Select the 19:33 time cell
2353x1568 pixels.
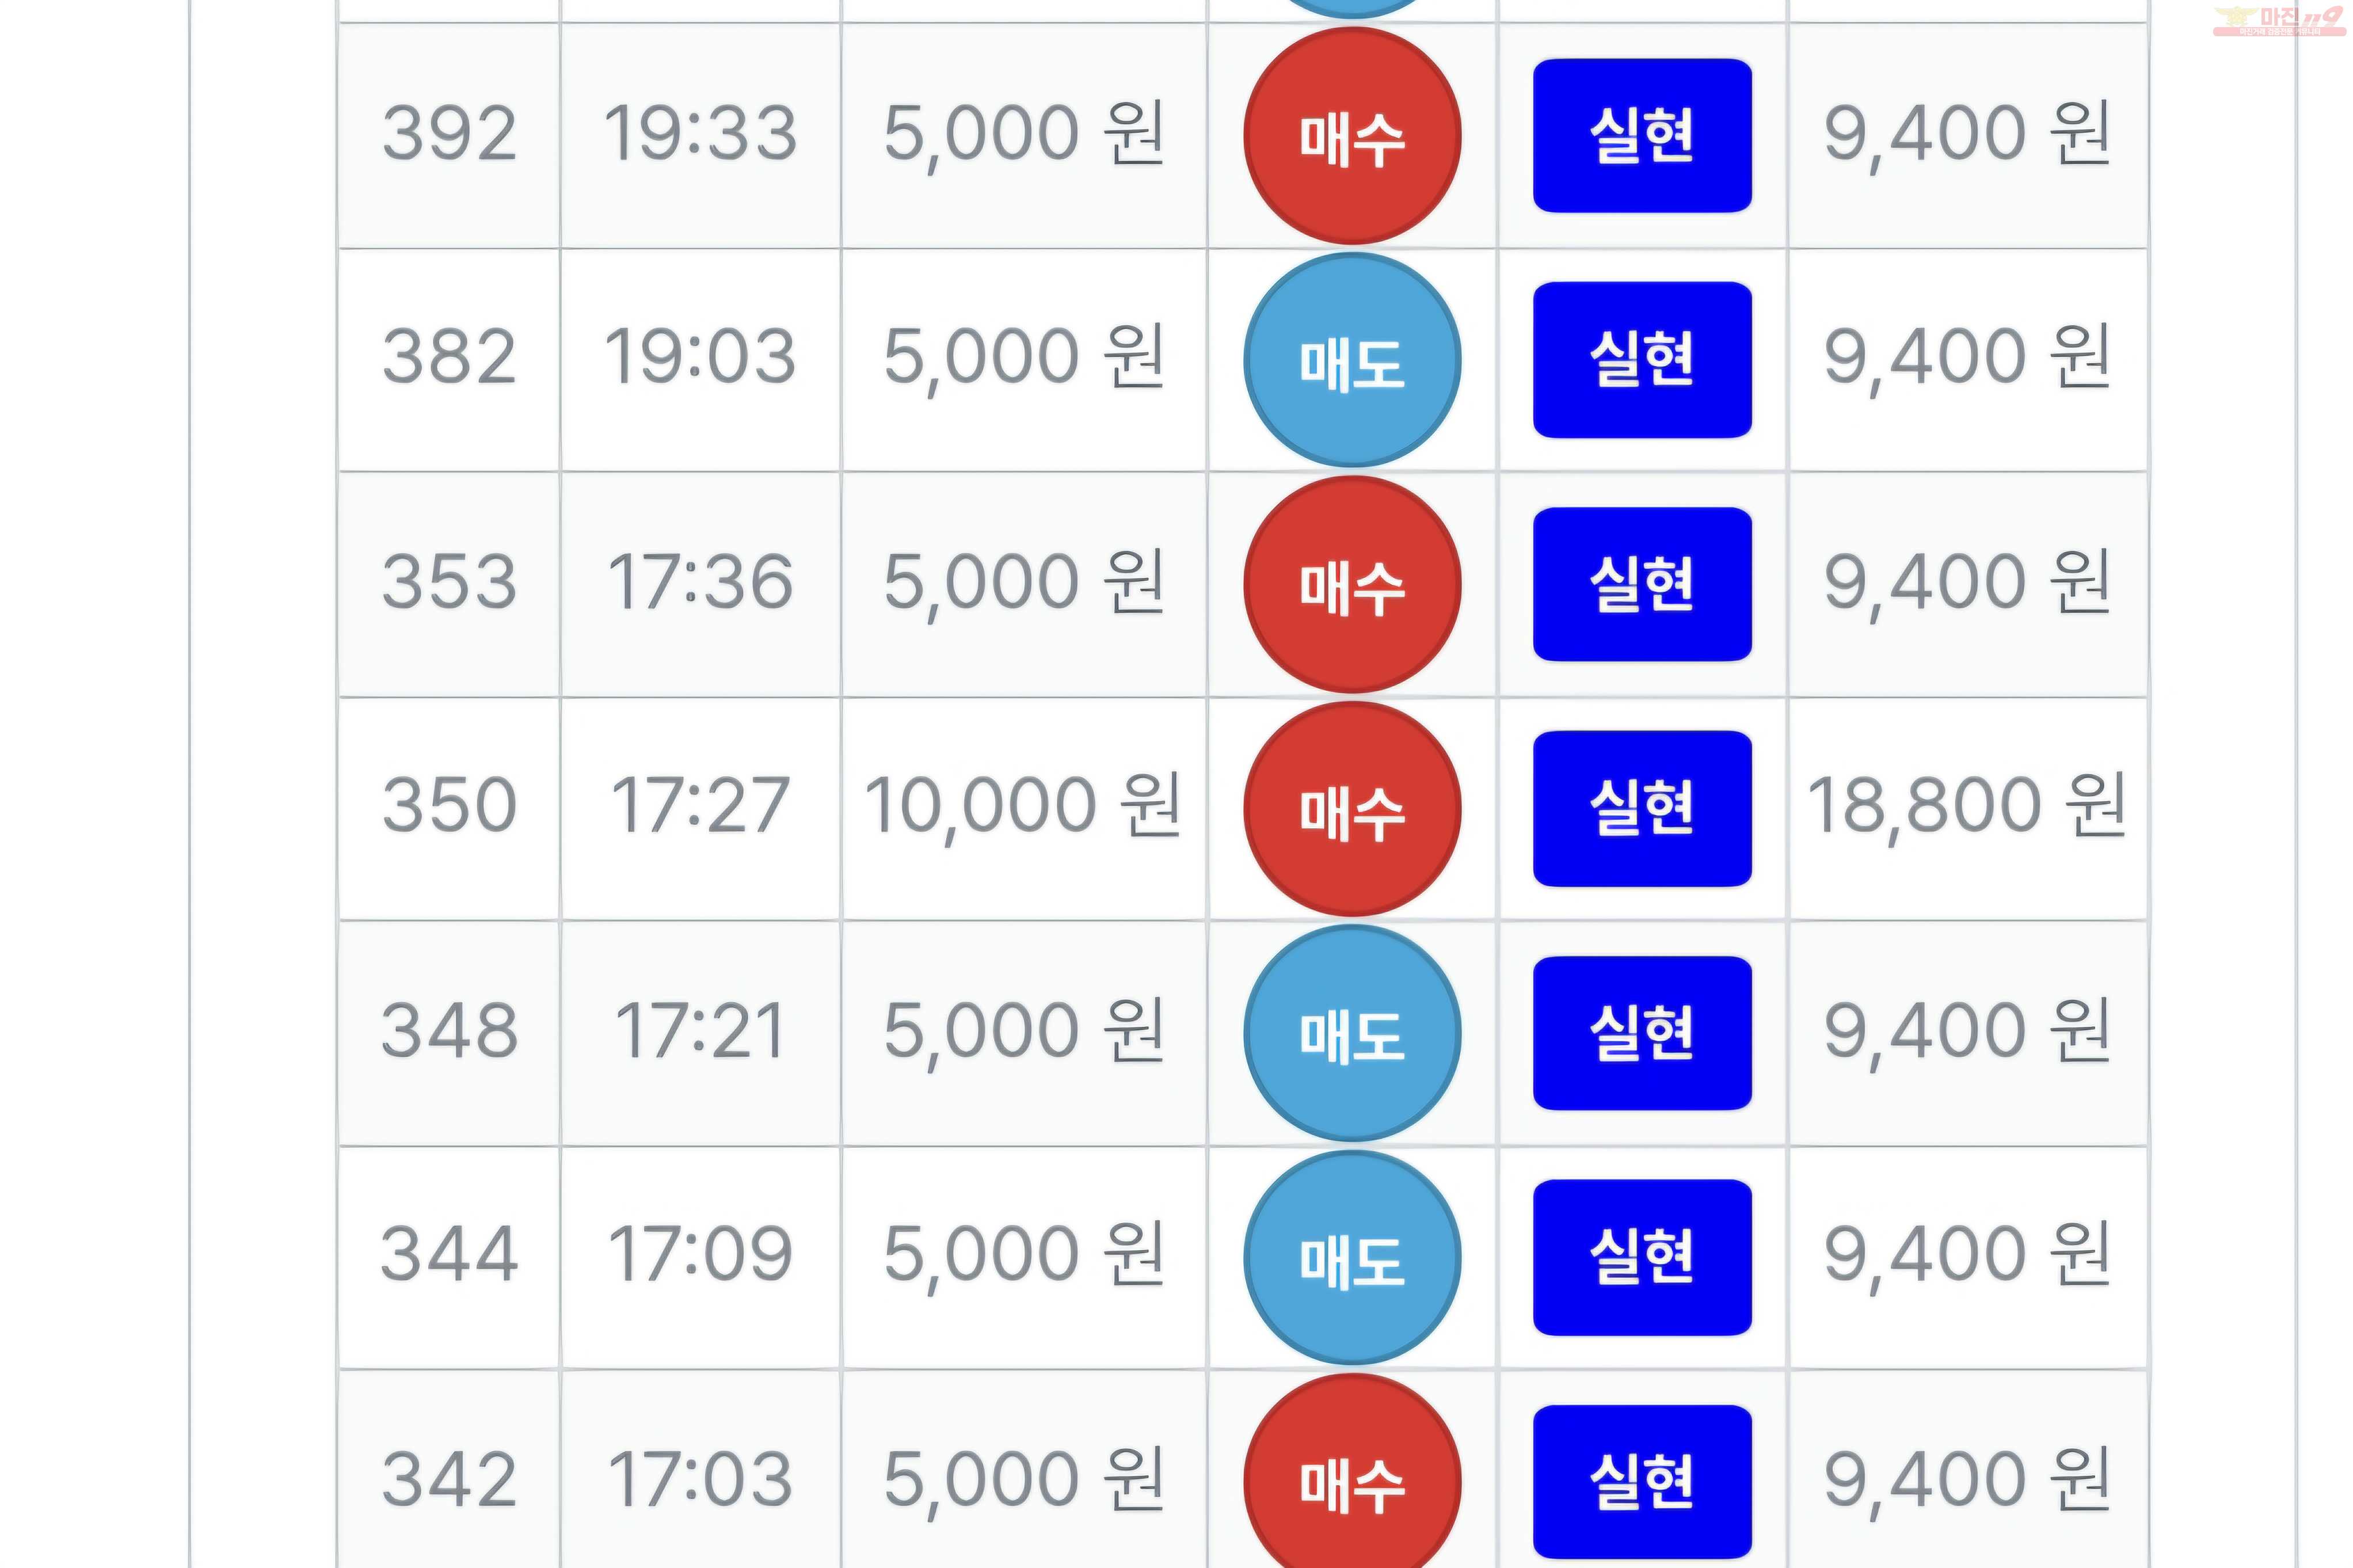coord(700,136)
